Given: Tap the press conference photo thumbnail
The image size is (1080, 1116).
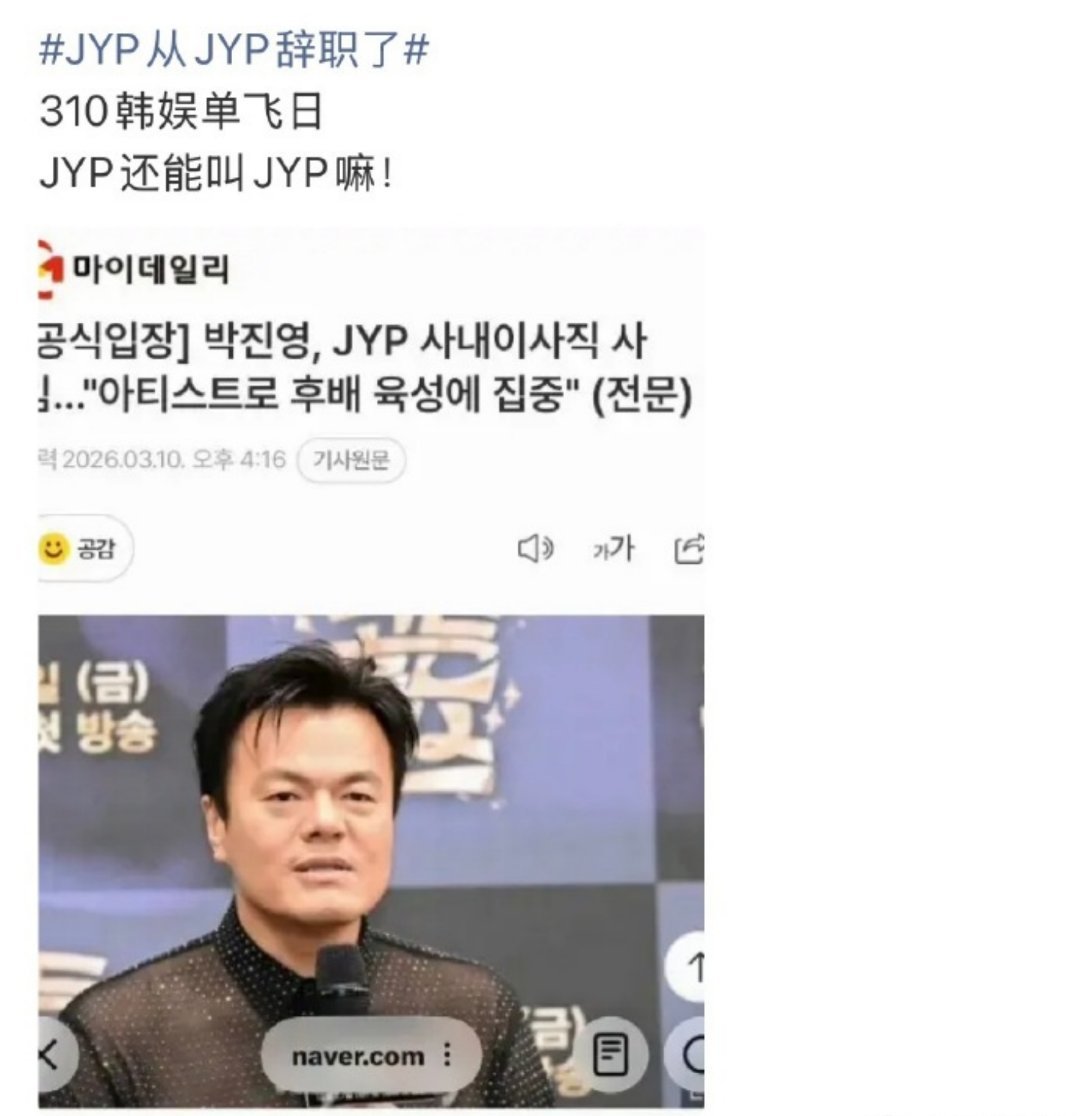Looking at the screenshot, I should pos(371,862).
